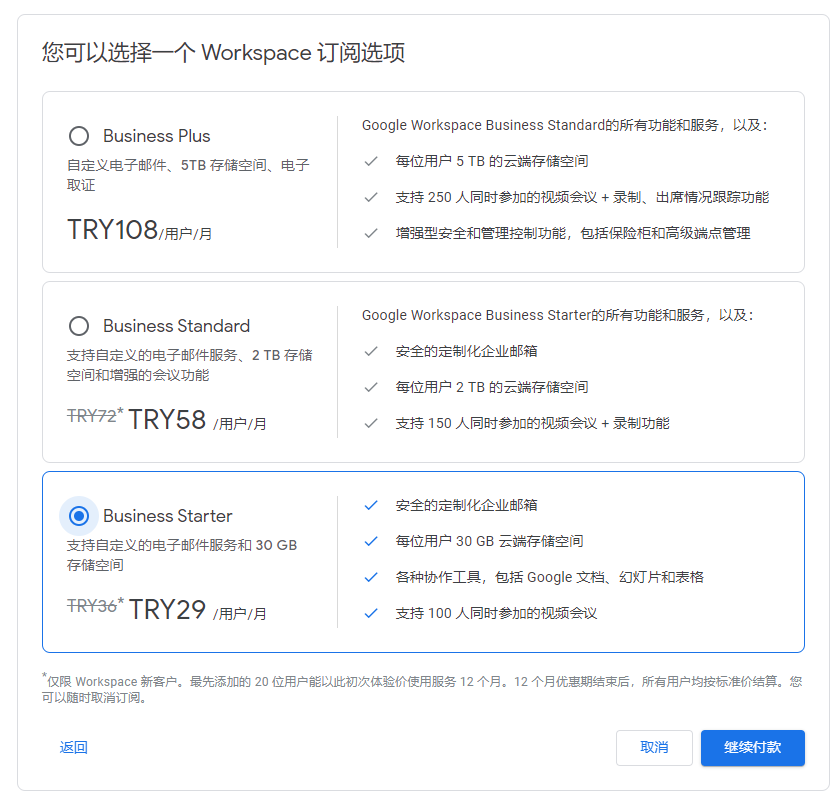Click the blue checkmark beside 每位用户 30 GB 云端存储空间

pos(371,541)
